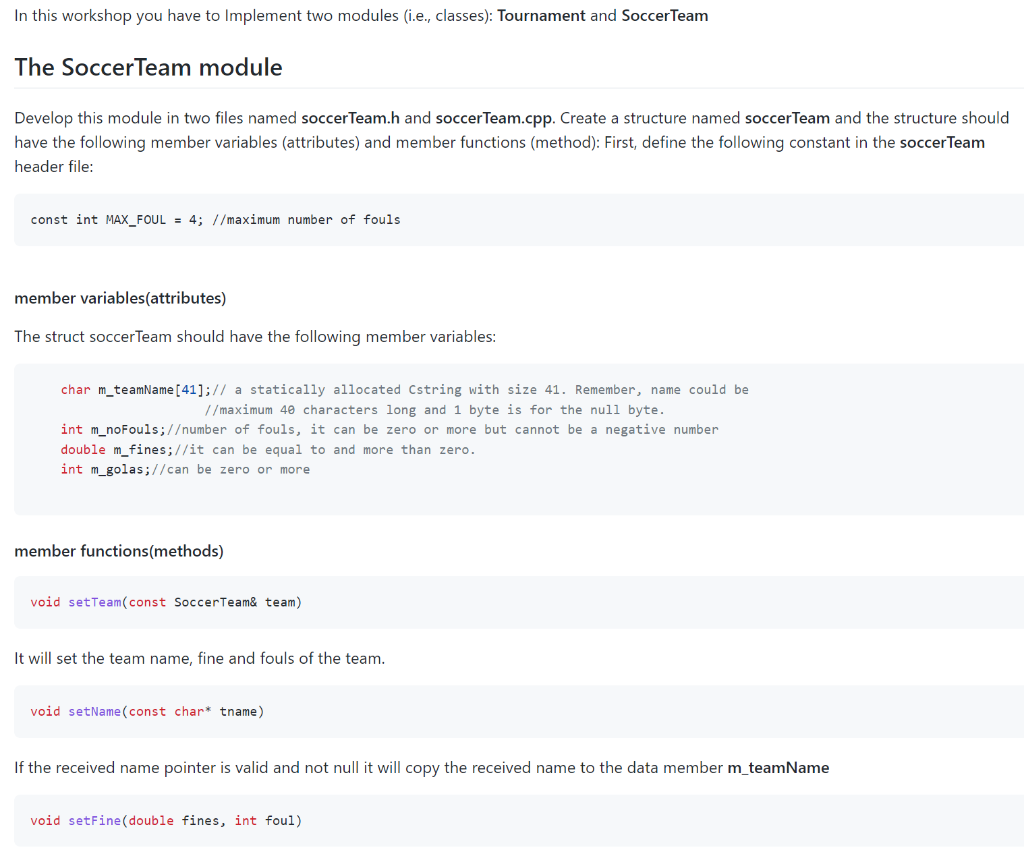Select the bold word Tournament in the intro
Viewport: 1024px width, 854px height.
(541, 15)
